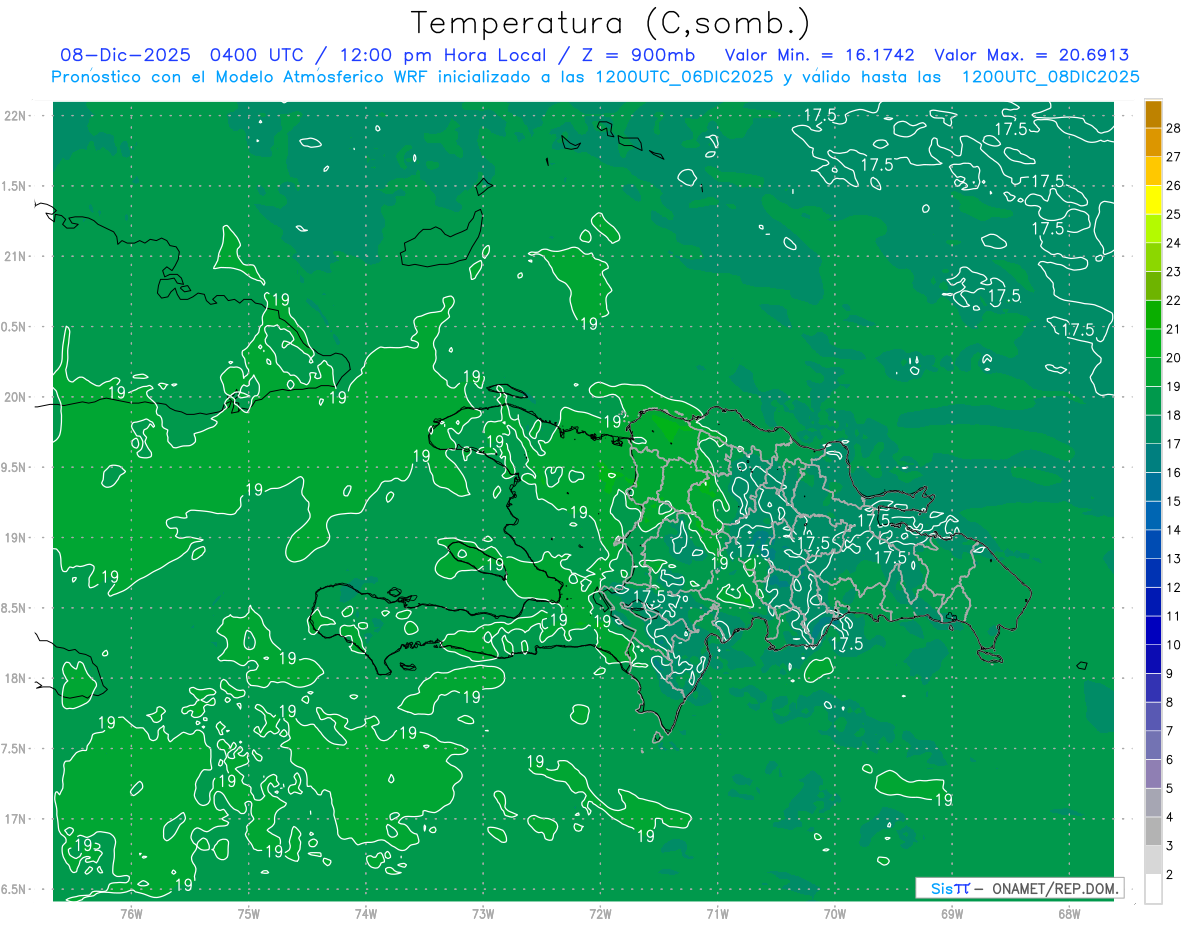Screen dimensions: 1200x927
Task: Click the "17N" latitude axis label
Action: (15, 820)
